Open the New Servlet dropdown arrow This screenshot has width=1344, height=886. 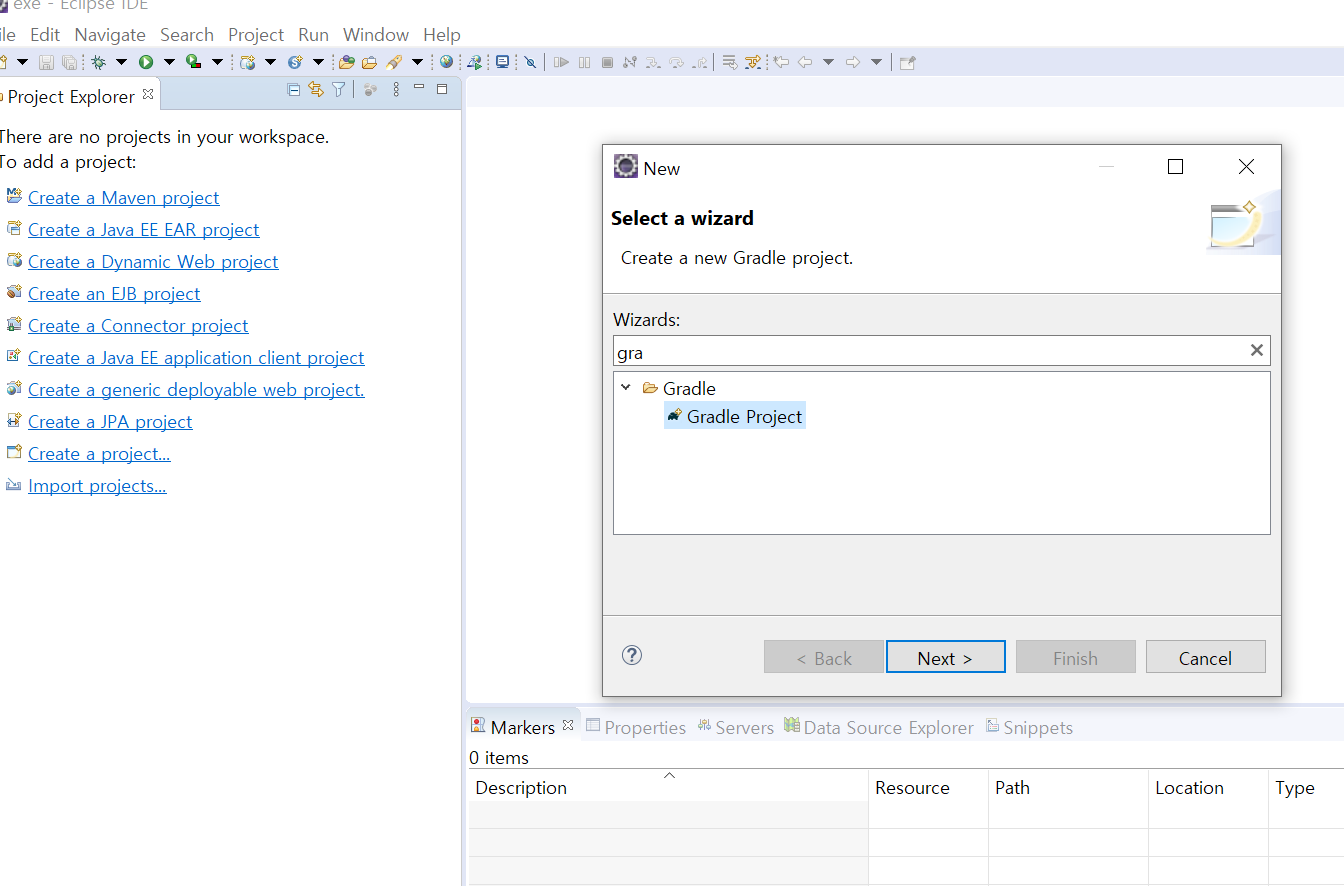point(318,62)
